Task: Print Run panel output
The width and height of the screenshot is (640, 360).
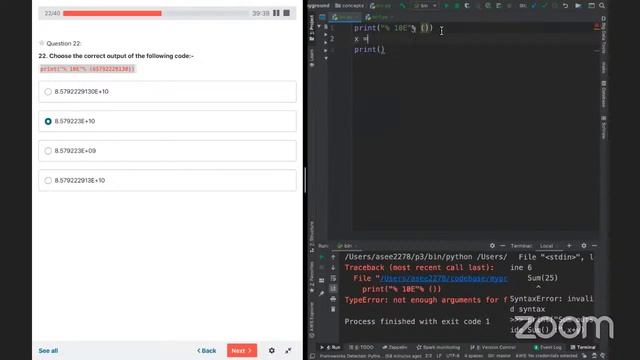Action: coord(333,299)
